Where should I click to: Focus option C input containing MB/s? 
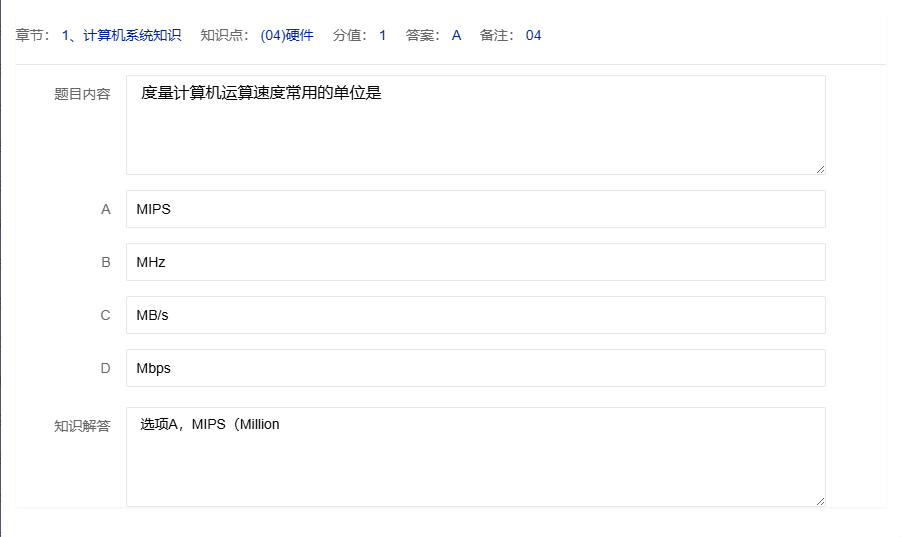tap(475, 315)
